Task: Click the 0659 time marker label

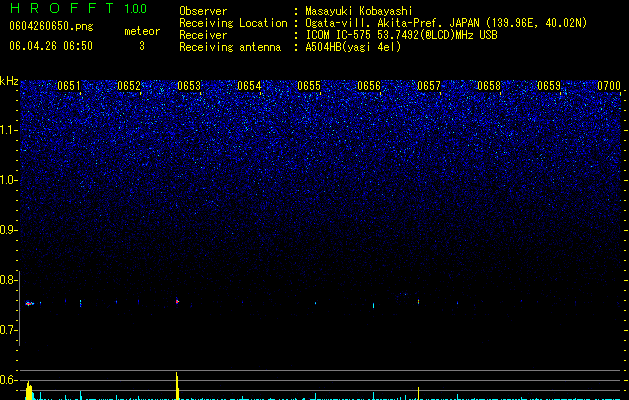Action: click(x=549, y=86)
